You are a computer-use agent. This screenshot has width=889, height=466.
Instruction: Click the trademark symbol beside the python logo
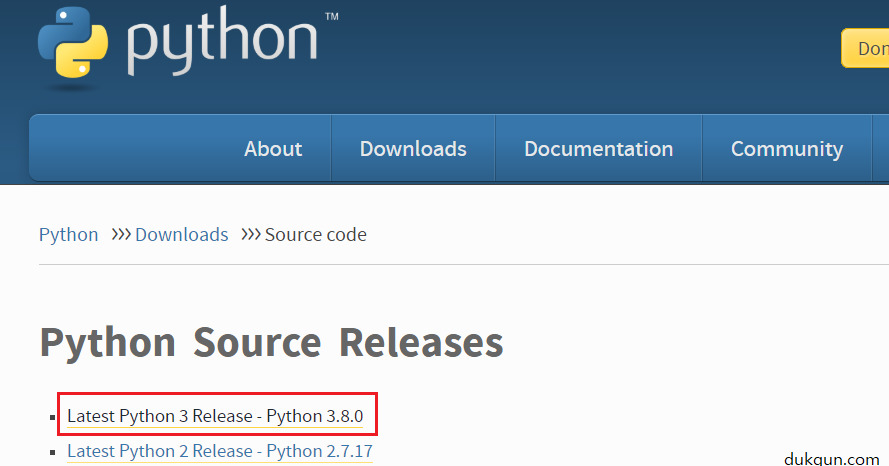click(x=331, y=17)
